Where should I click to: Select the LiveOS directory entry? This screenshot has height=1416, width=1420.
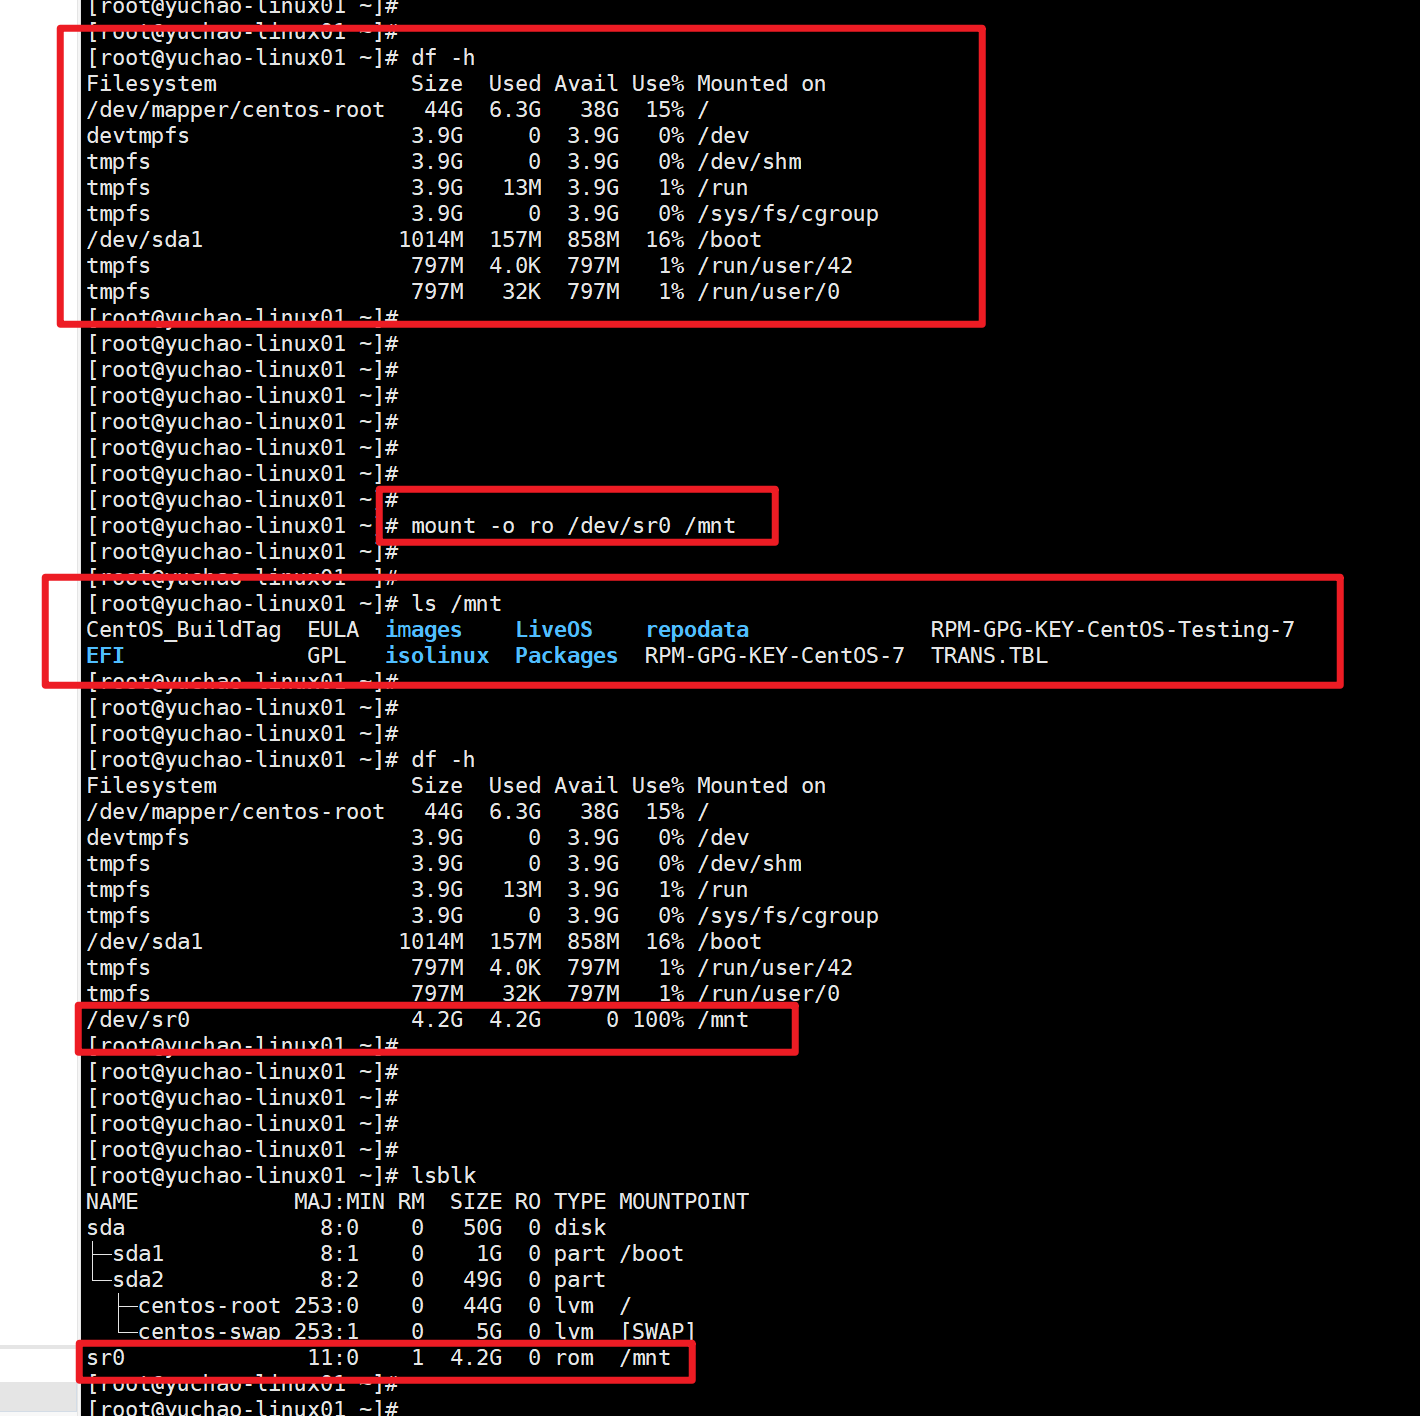pyautogui.click(x=553, y=630)
